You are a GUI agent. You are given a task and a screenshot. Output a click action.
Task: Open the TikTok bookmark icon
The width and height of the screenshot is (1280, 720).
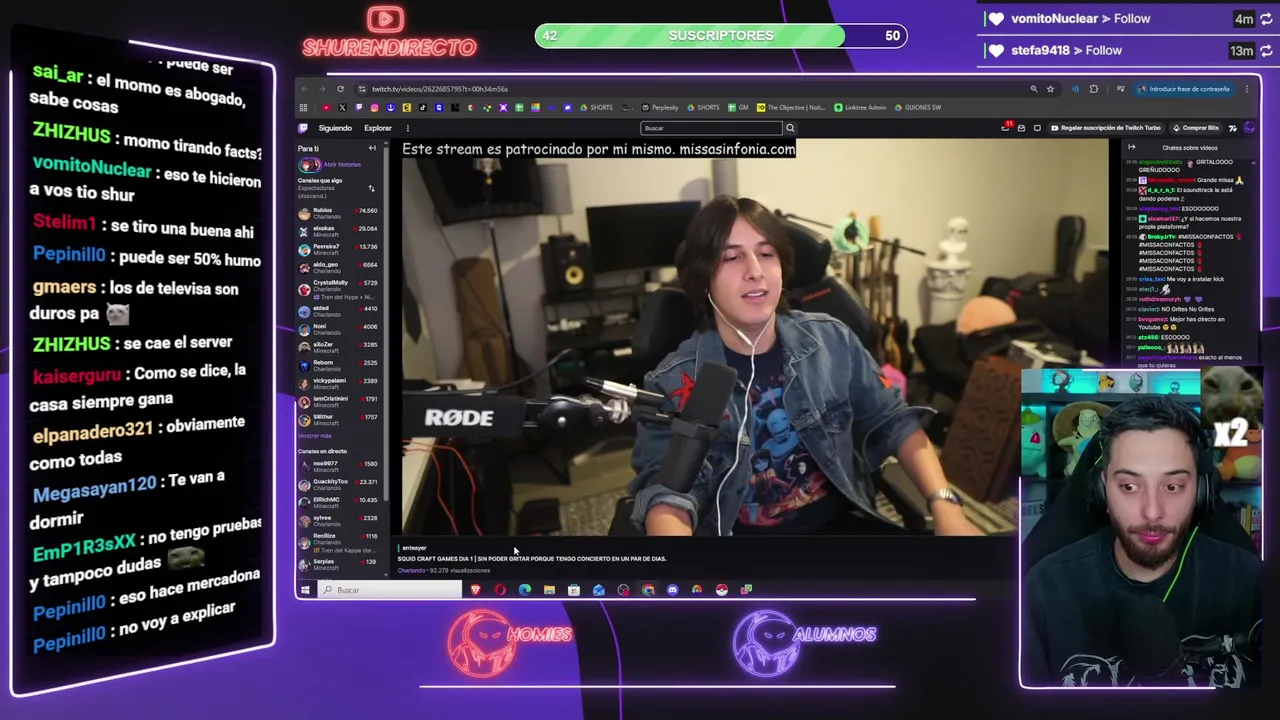click(x=422, y=108)
